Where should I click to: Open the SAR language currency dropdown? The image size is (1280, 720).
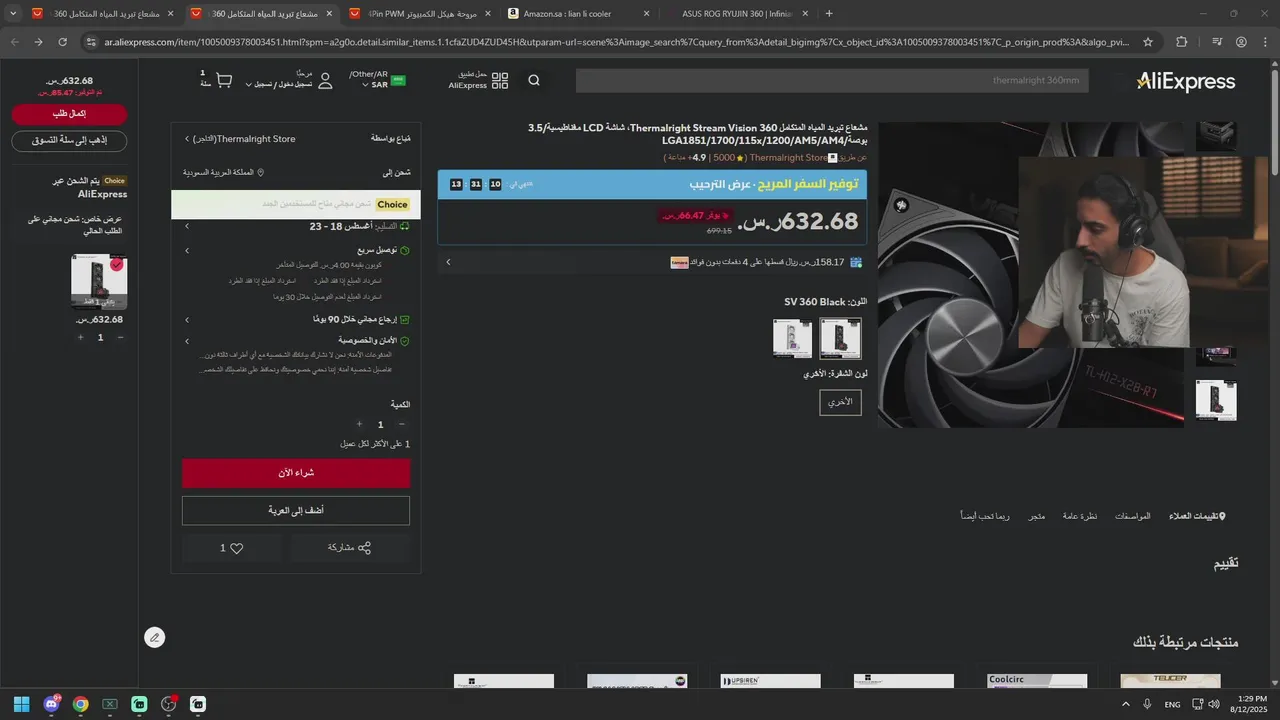click(x=378, y=80)
